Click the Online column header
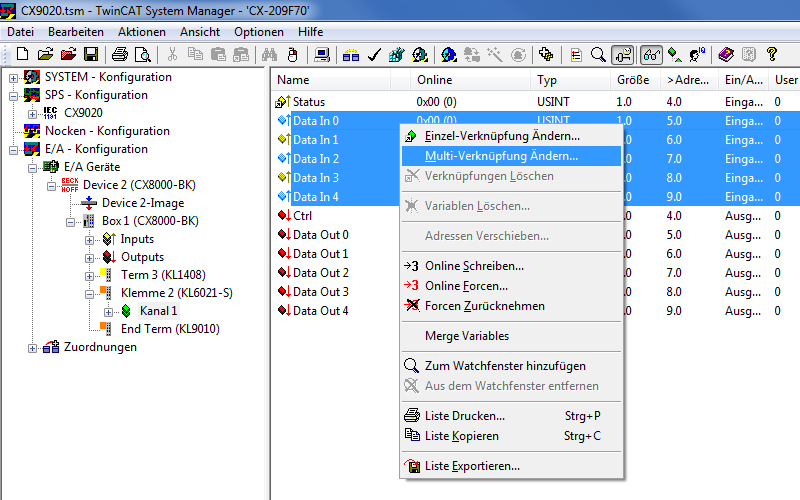This screenshot has width=800, height=500. [x=470, y=80]
